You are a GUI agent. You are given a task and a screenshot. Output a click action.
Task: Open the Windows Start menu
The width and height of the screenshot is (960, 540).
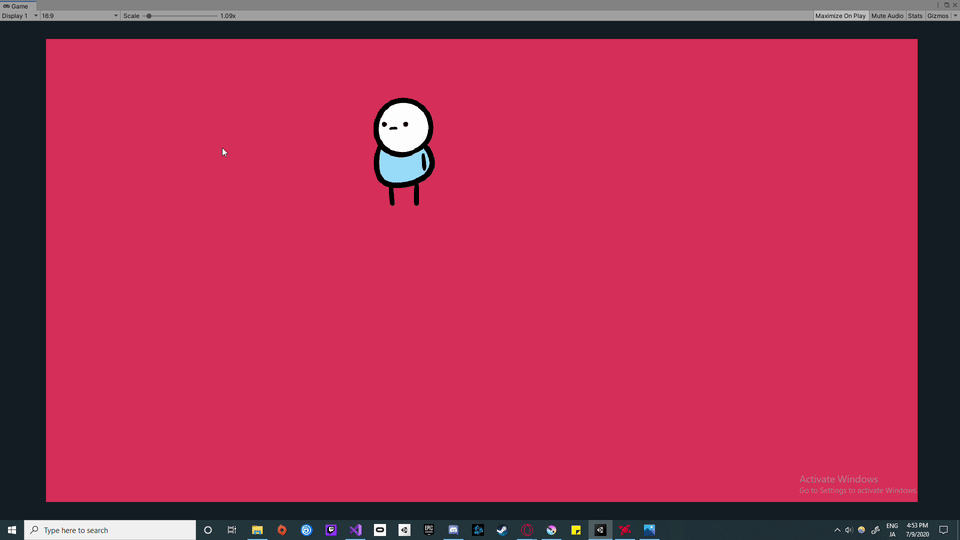tap(12, 530)
